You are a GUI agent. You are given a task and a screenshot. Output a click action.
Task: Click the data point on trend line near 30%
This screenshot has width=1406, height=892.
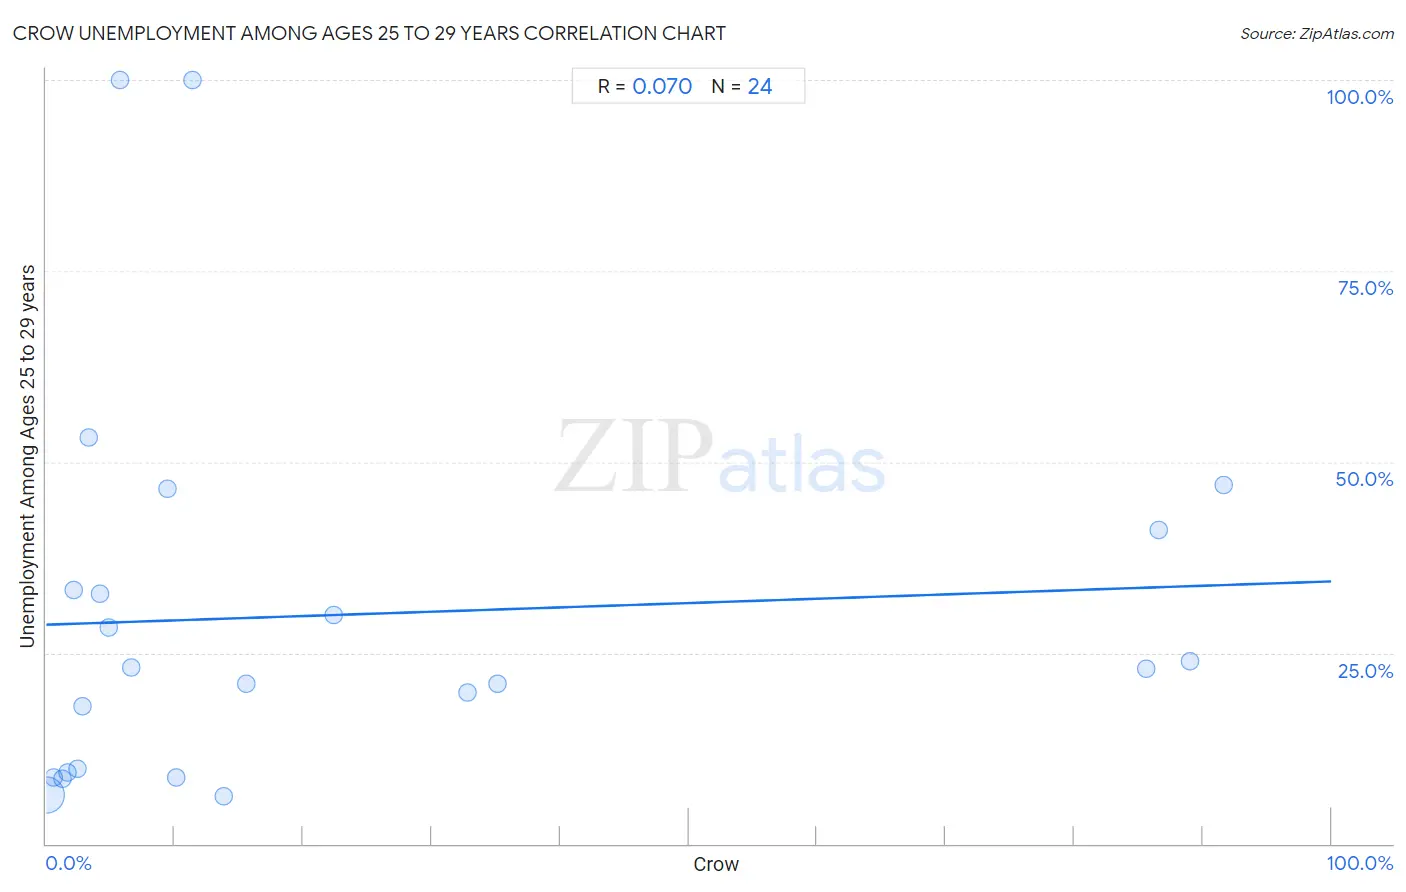coord(334,615)
